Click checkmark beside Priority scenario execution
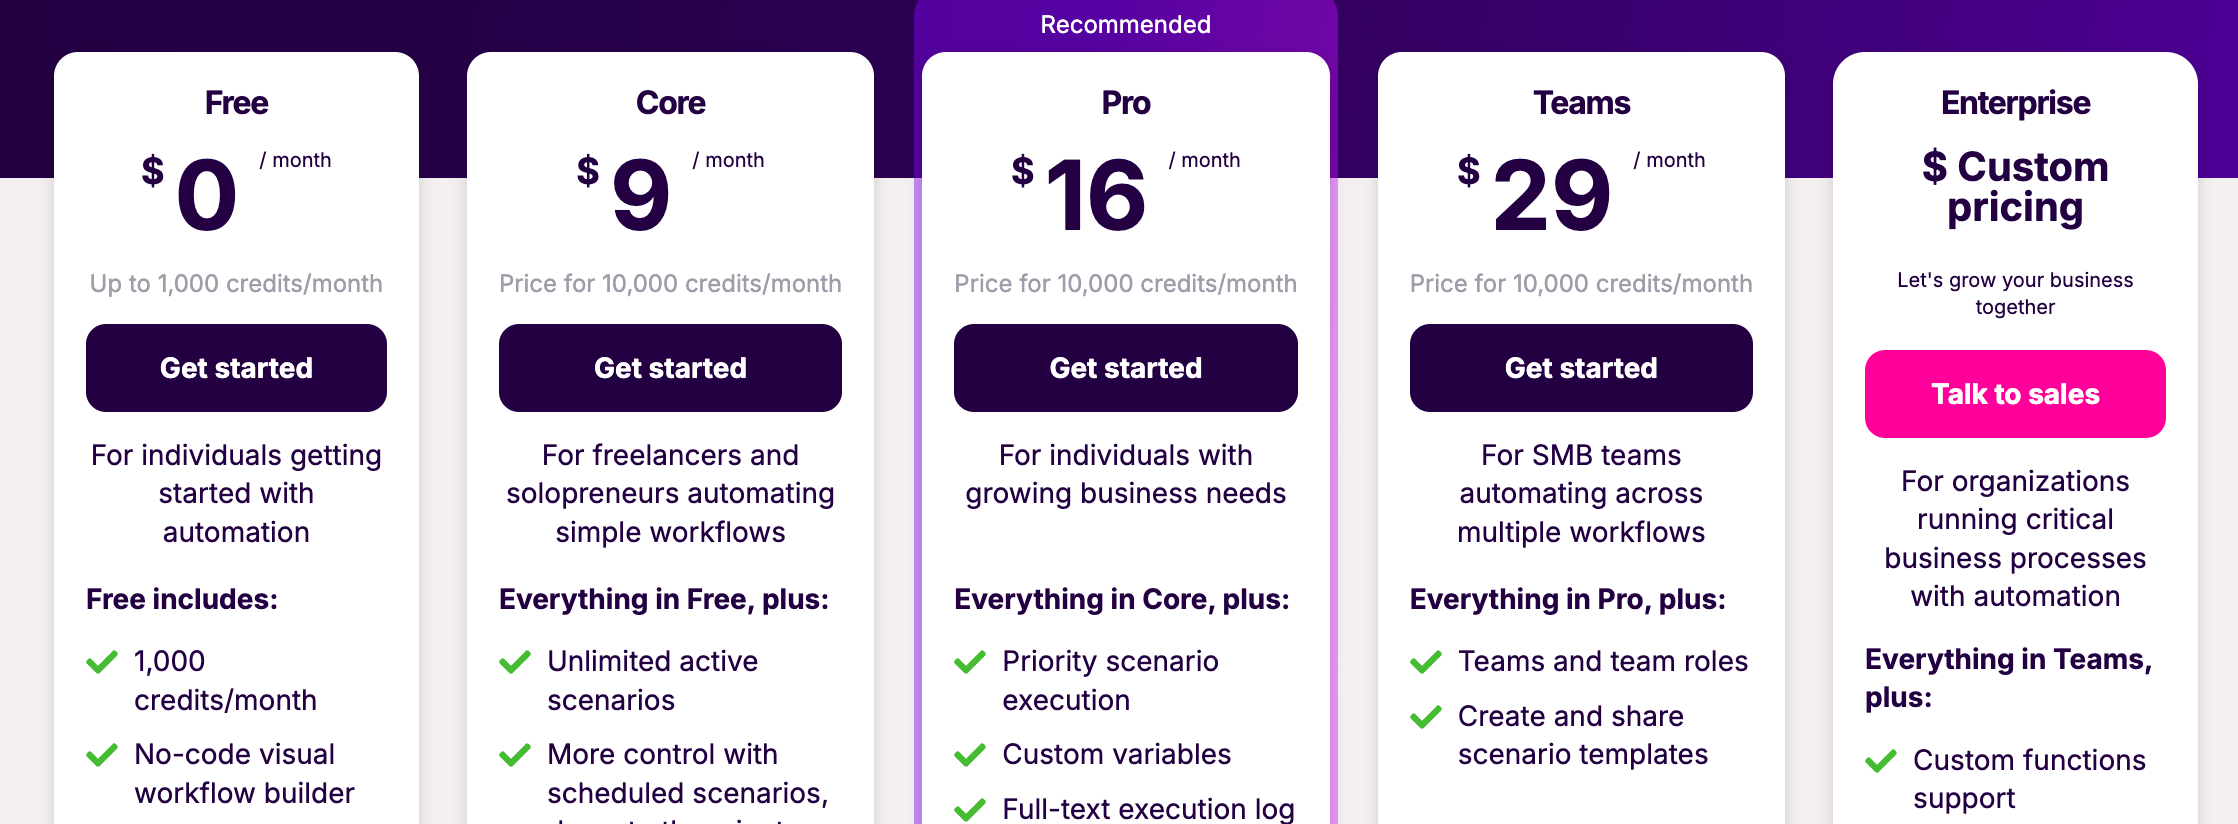The height and width of the screenshot is (824, 2238). tap(970, 662)
